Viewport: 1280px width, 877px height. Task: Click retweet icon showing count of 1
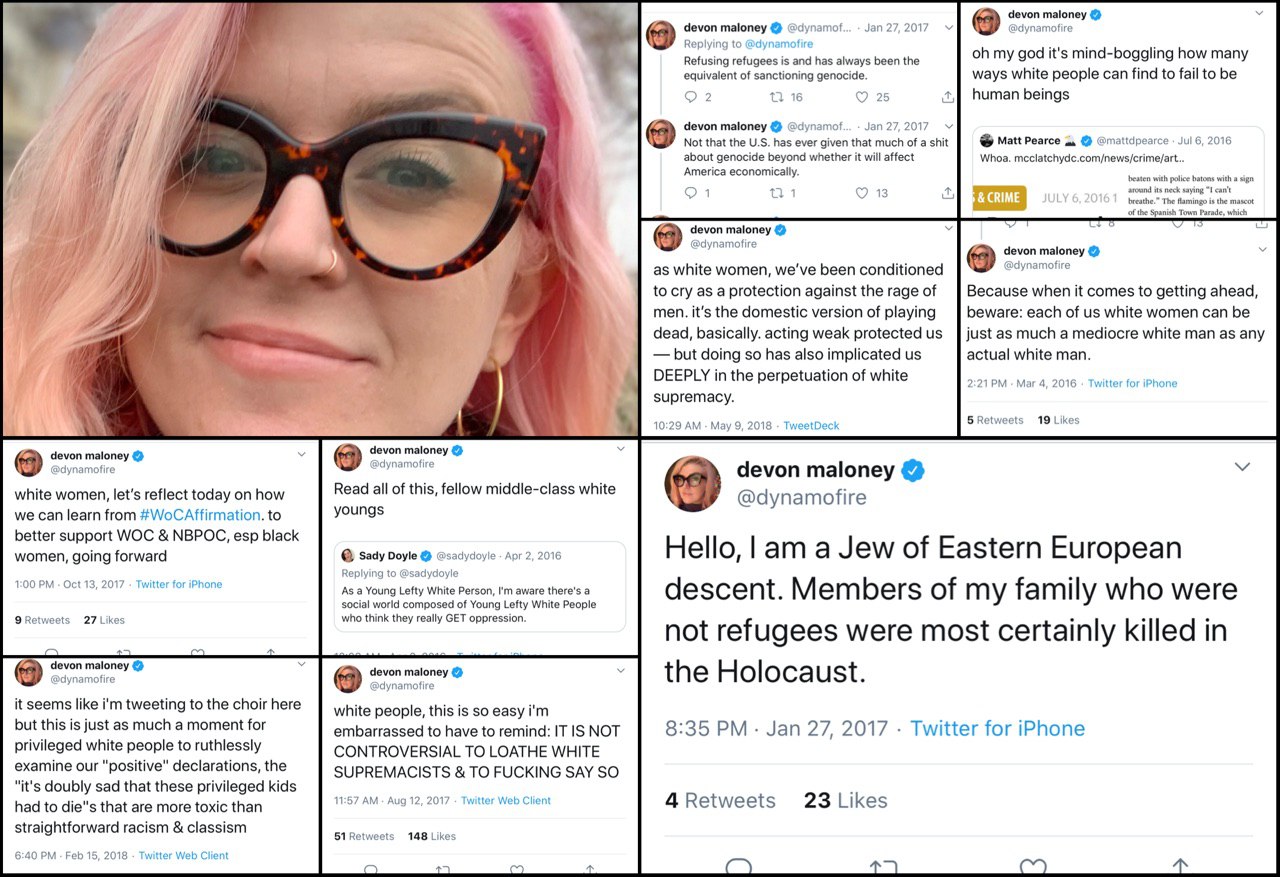click(x=775, y=193)
